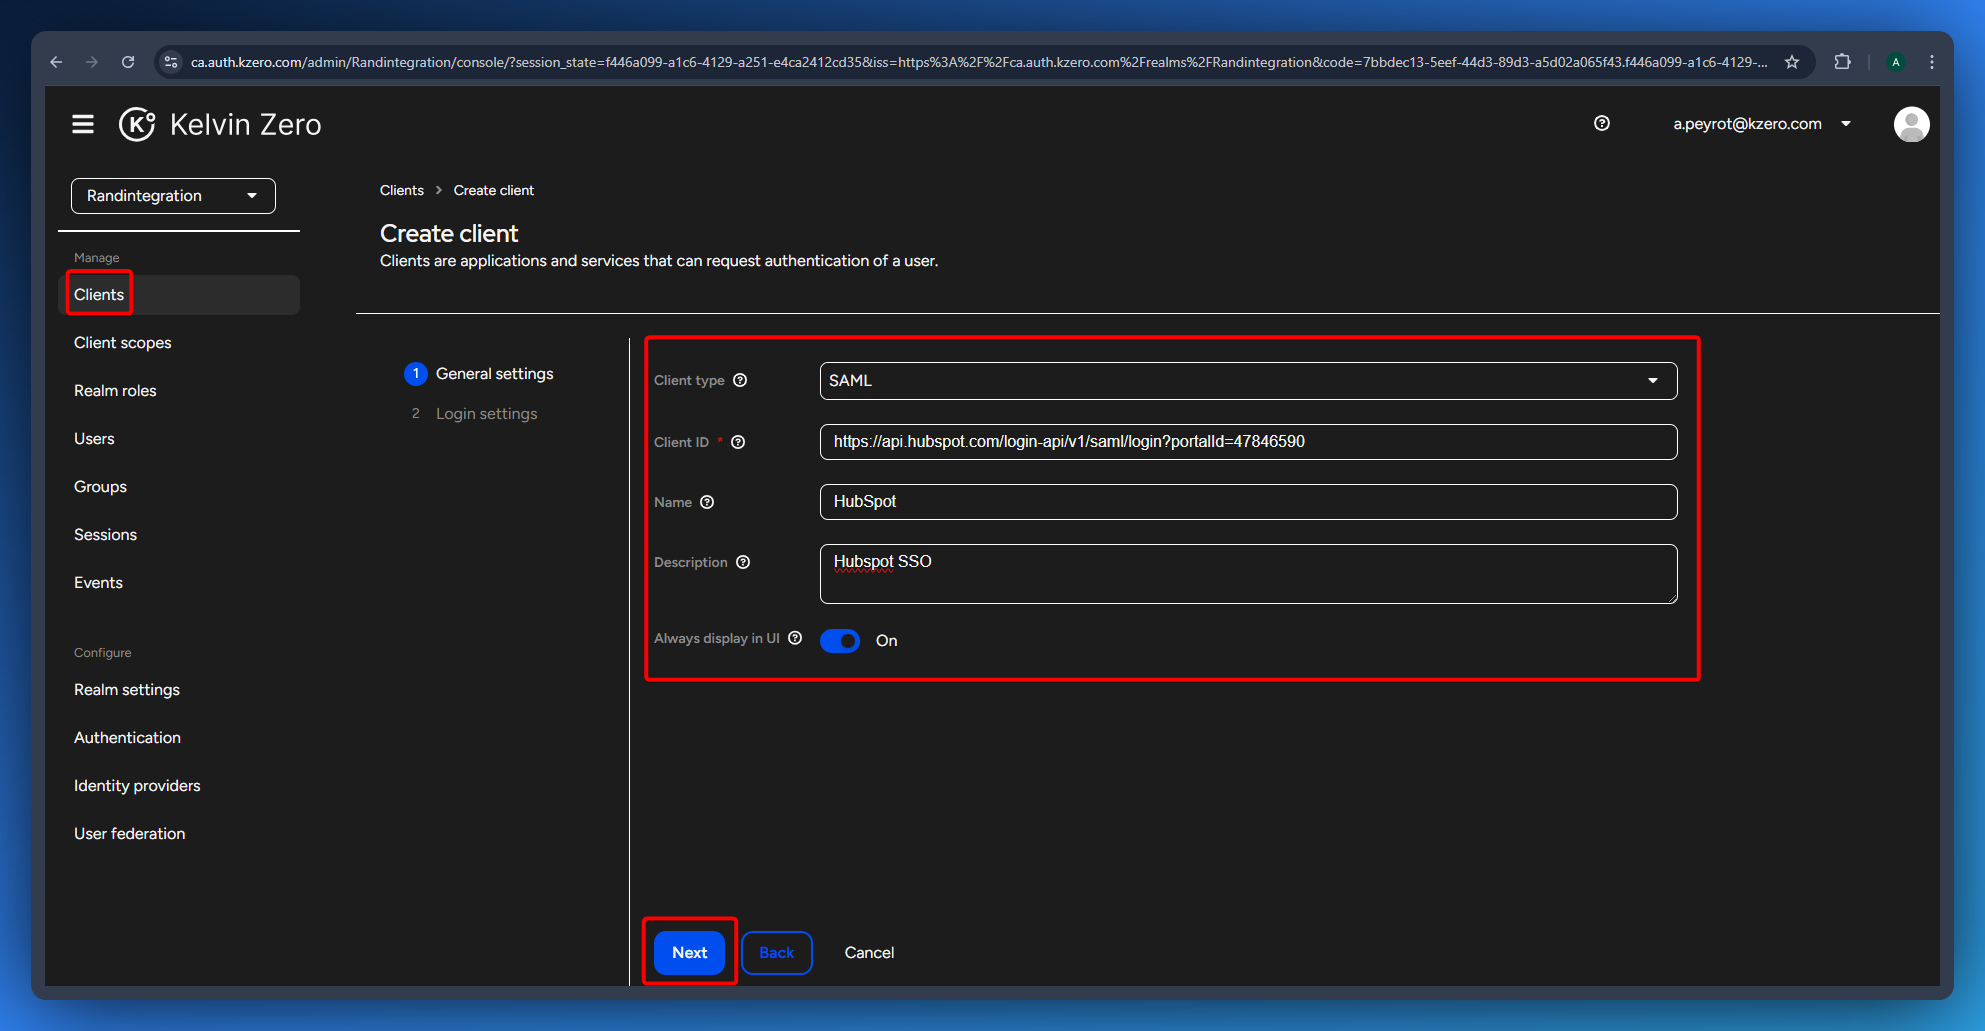The image size is (1985, 1031).
Task: Open the Randintegration realm dropdown
Action: point(173,196)
